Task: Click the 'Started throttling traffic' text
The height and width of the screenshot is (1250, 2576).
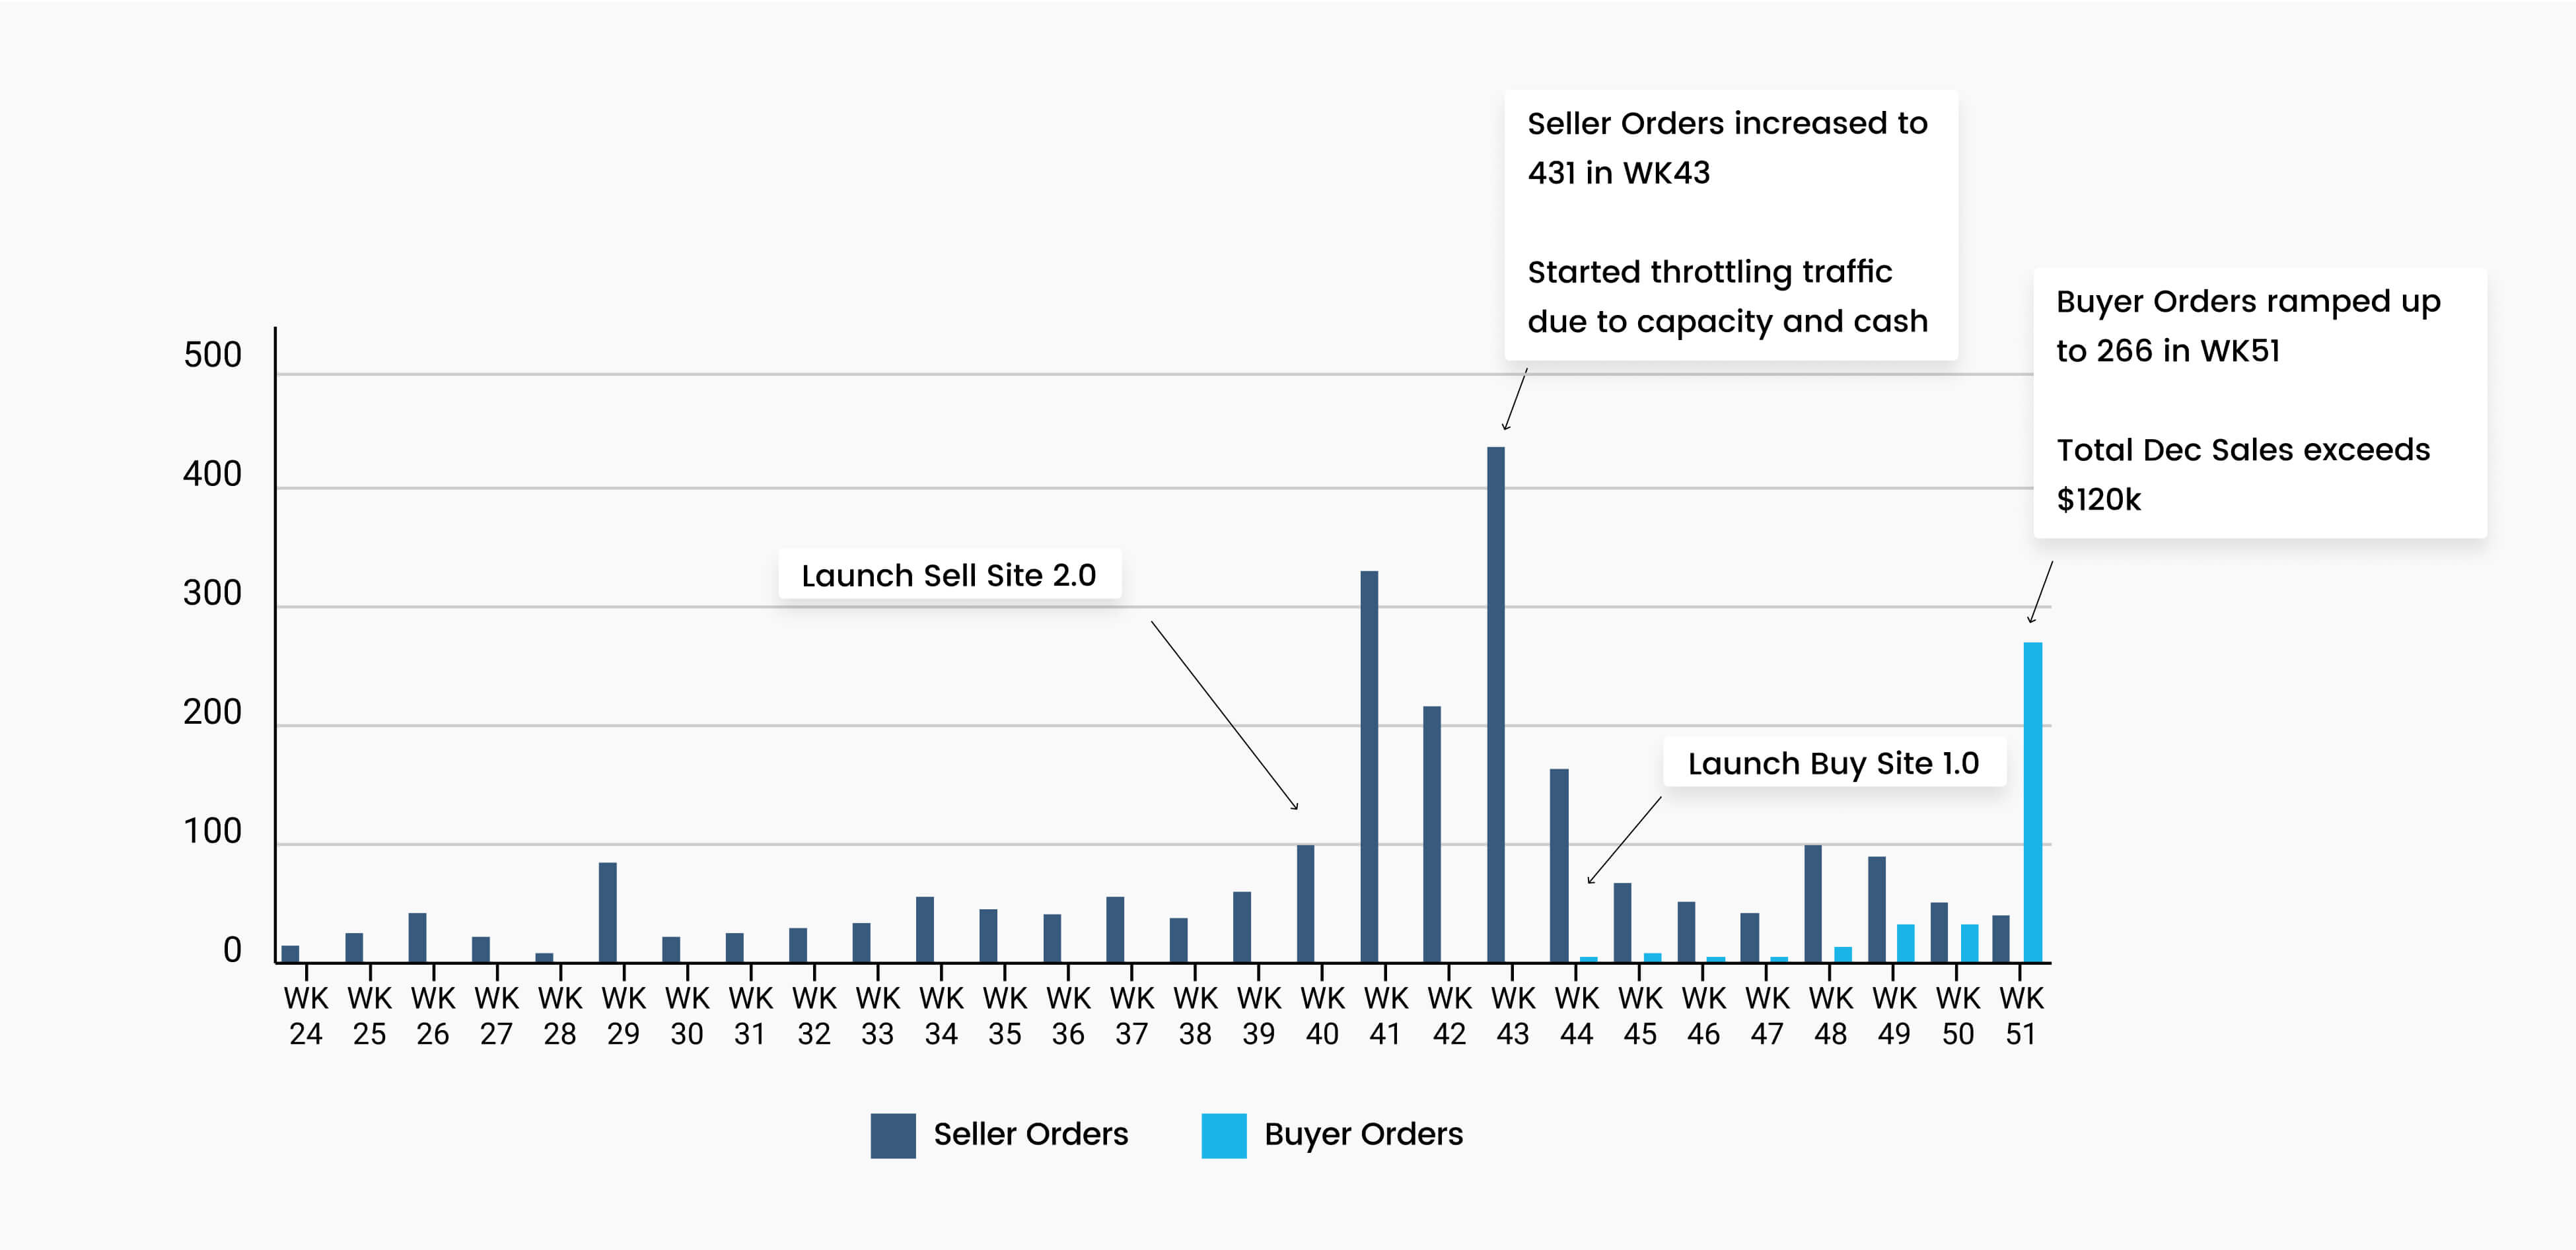Action: 1709,272
